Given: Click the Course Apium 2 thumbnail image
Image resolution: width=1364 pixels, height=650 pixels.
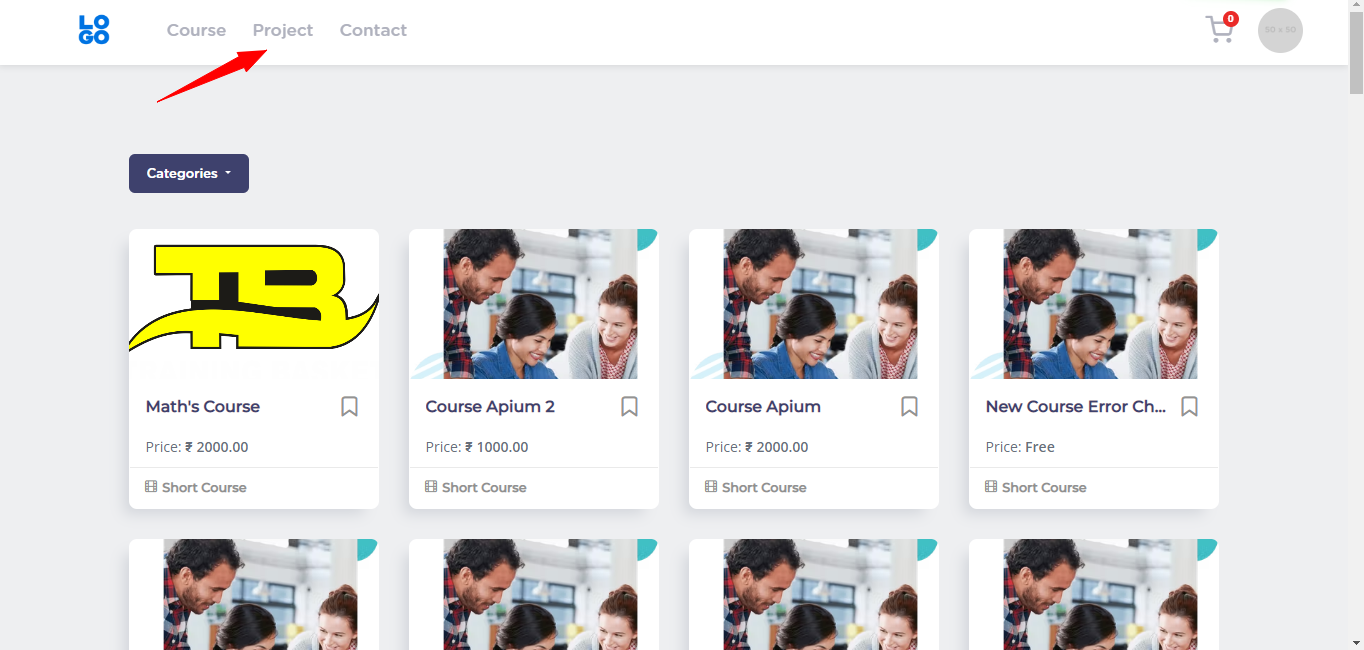Looking at the screenshot, I should pos(534,303).
